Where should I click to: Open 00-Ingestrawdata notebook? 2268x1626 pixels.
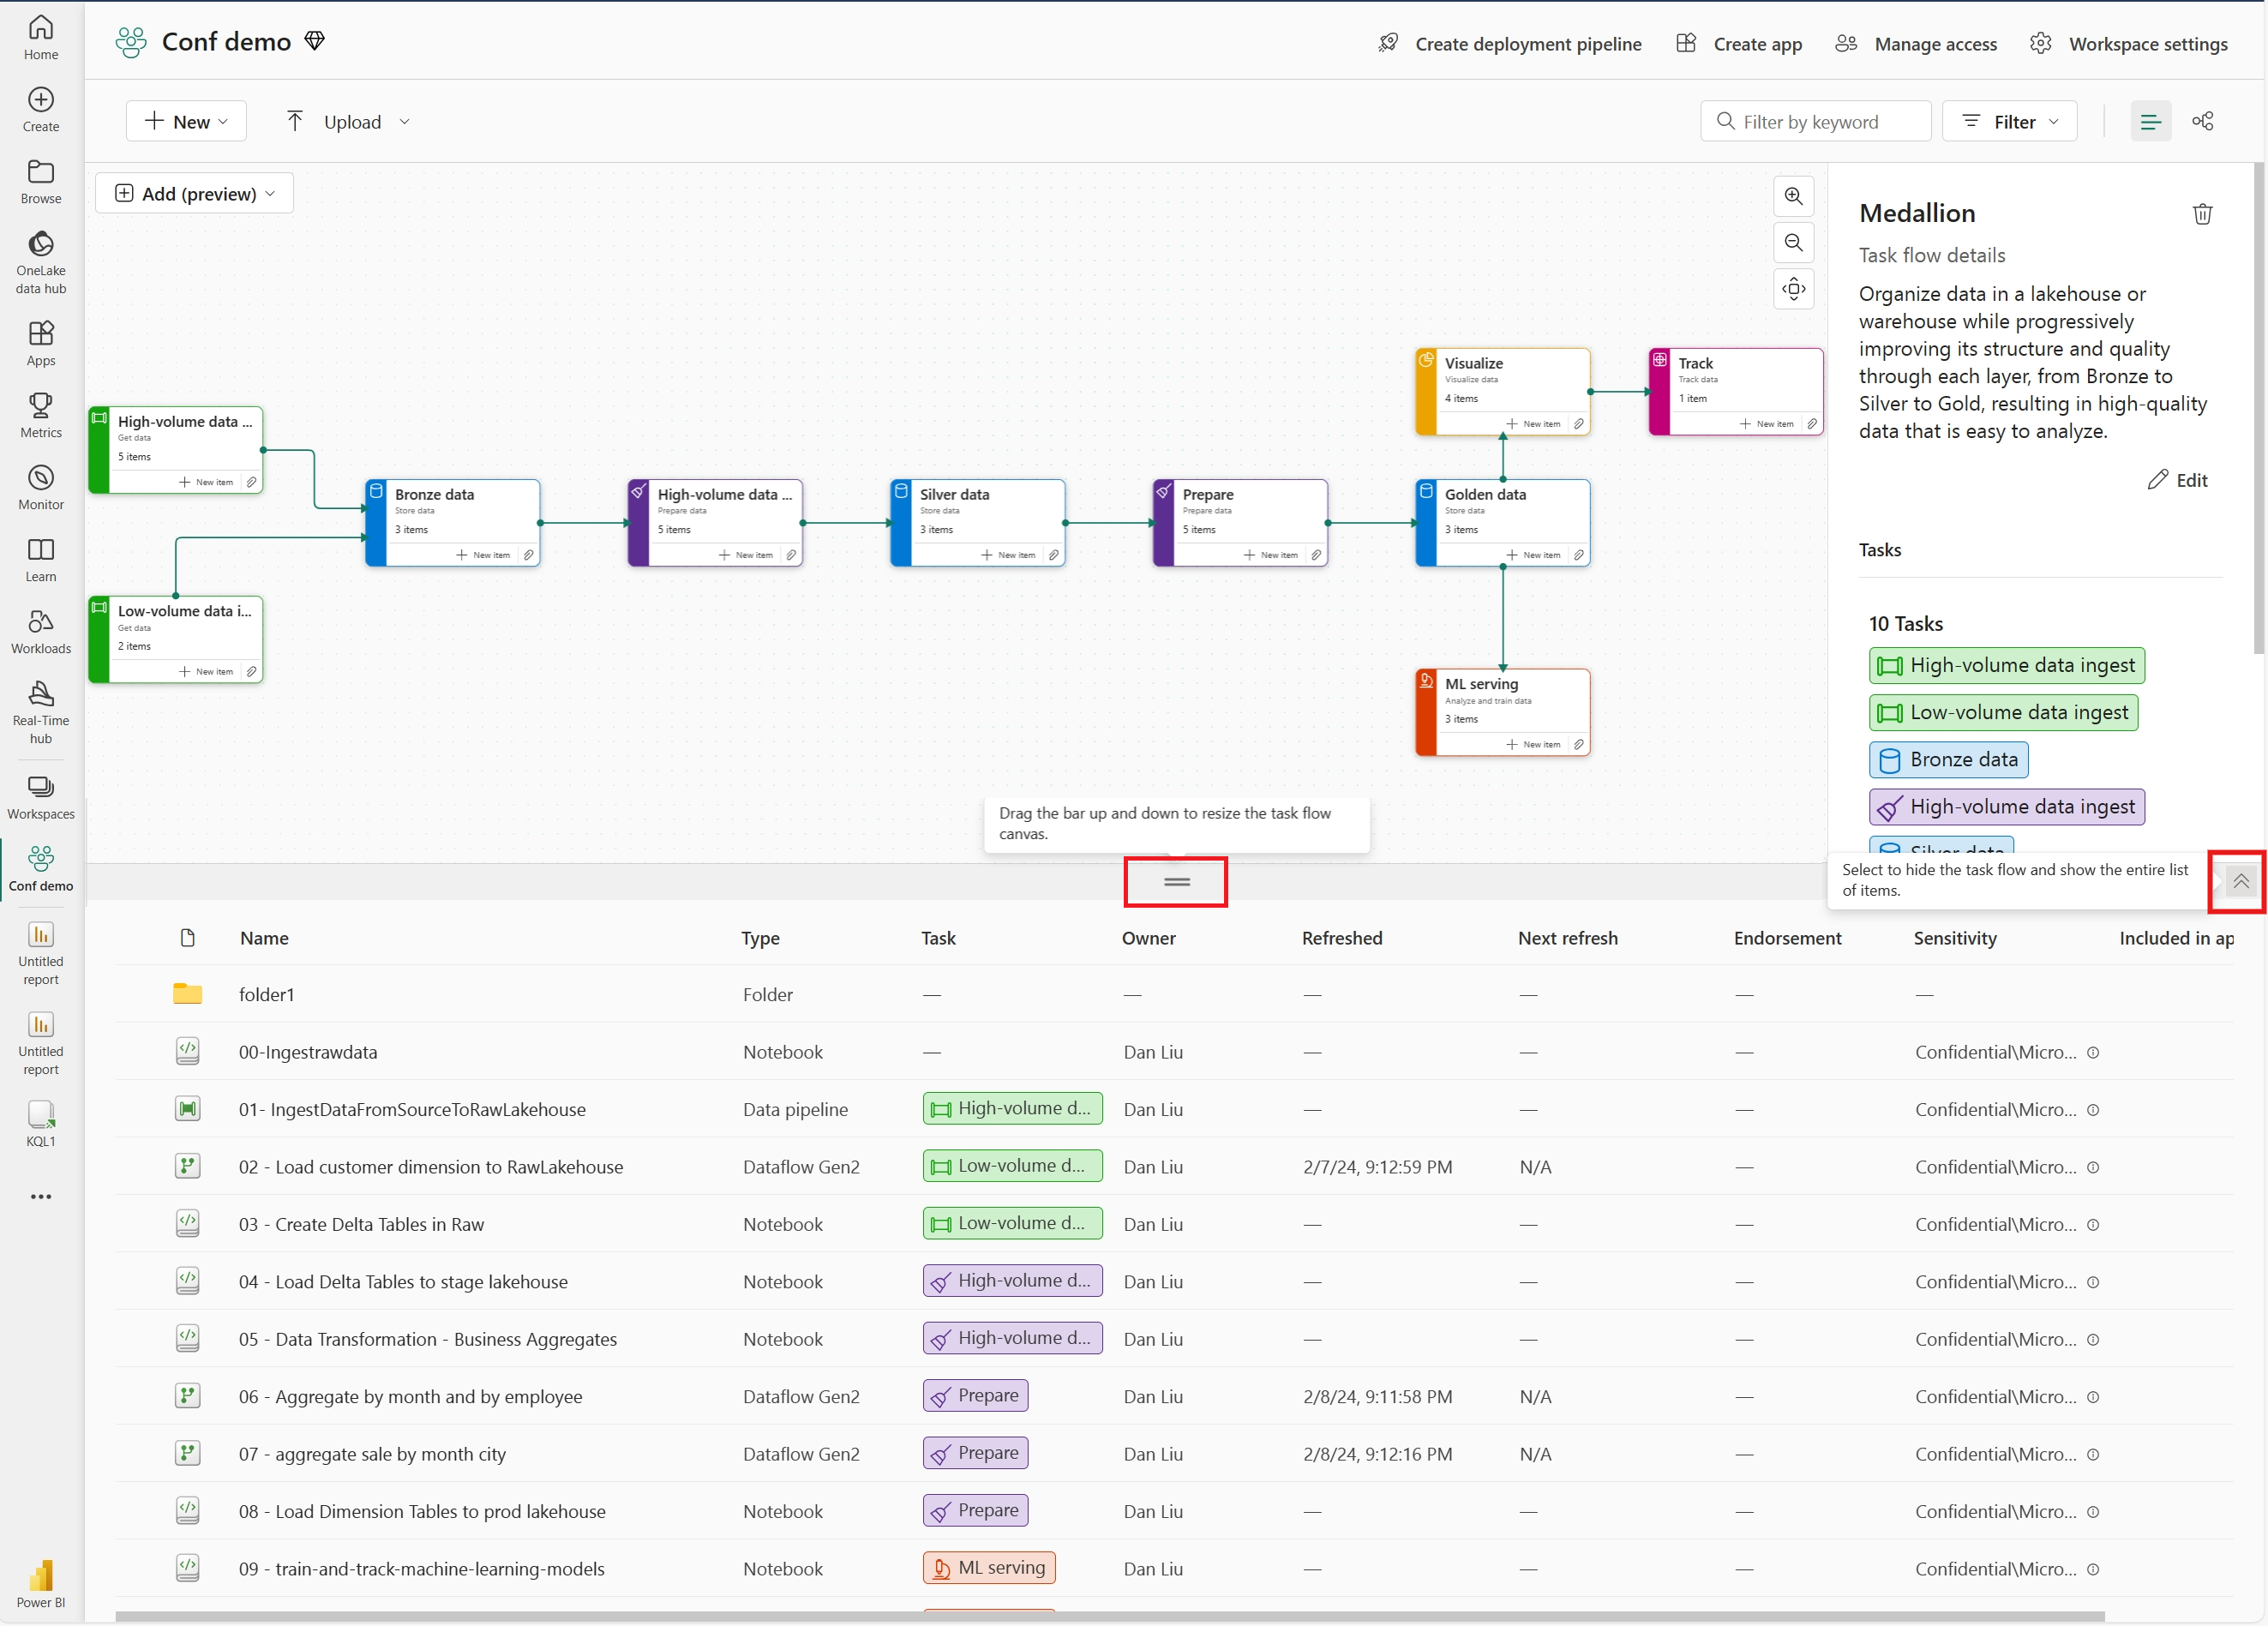pyautogui.click(x=308, y=1052)
